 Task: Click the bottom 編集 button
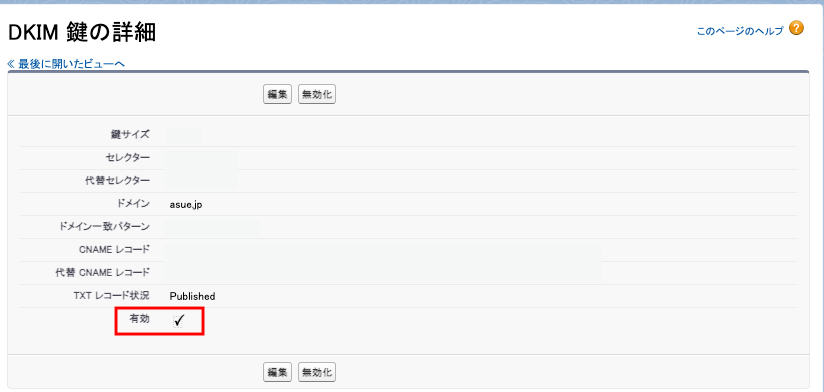(277, 373)
